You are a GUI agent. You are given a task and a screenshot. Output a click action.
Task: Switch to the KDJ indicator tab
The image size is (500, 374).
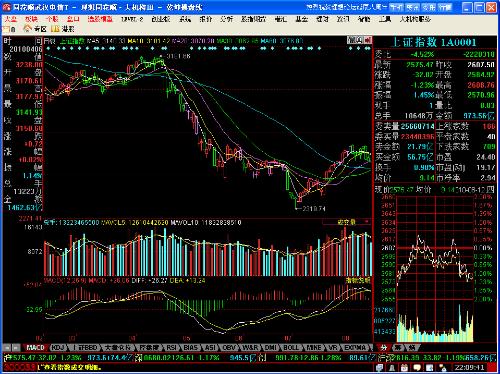pos(58,348)
